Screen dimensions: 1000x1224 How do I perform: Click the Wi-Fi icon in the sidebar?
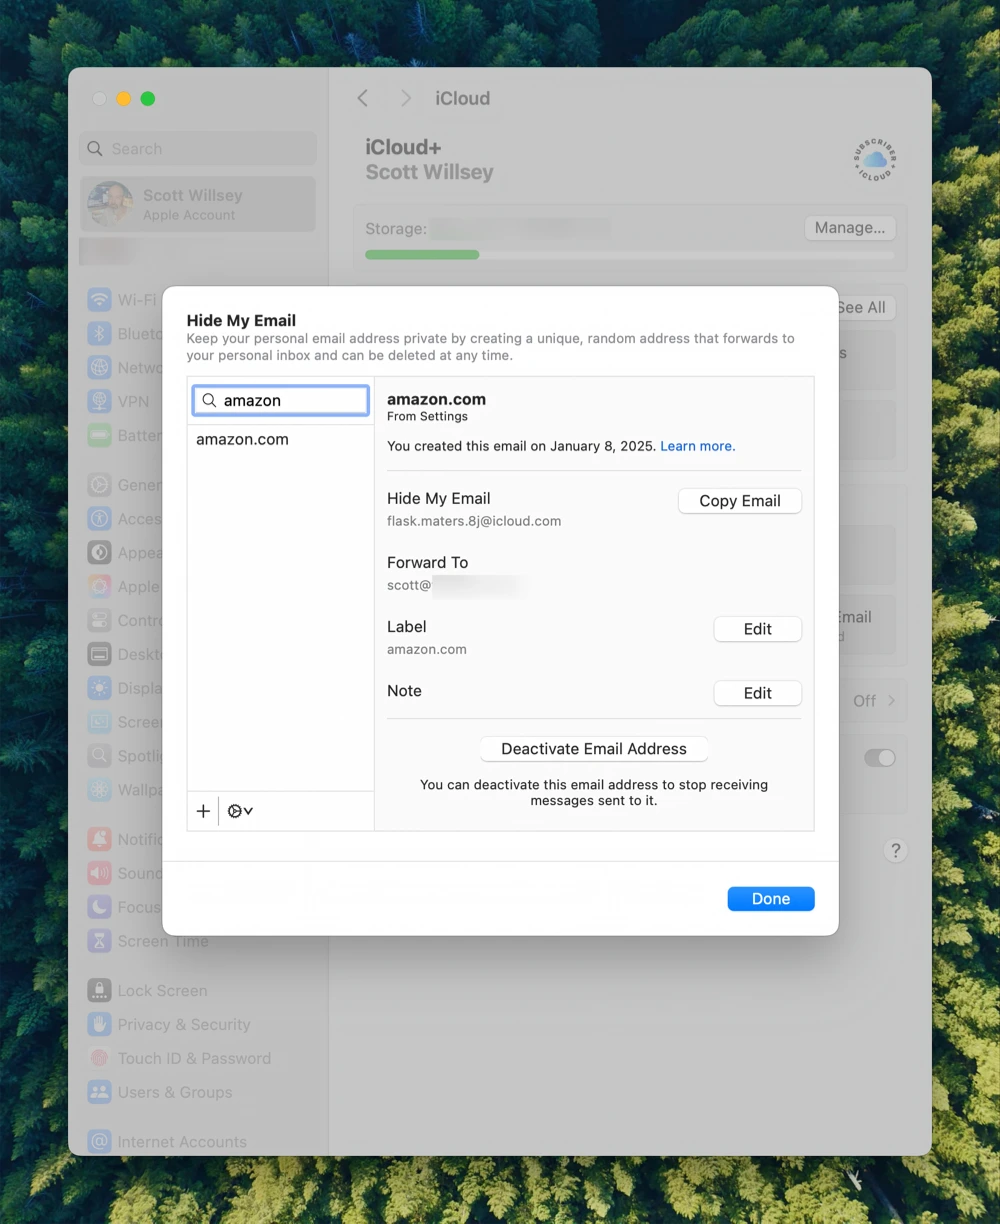(x=99, y=299)
